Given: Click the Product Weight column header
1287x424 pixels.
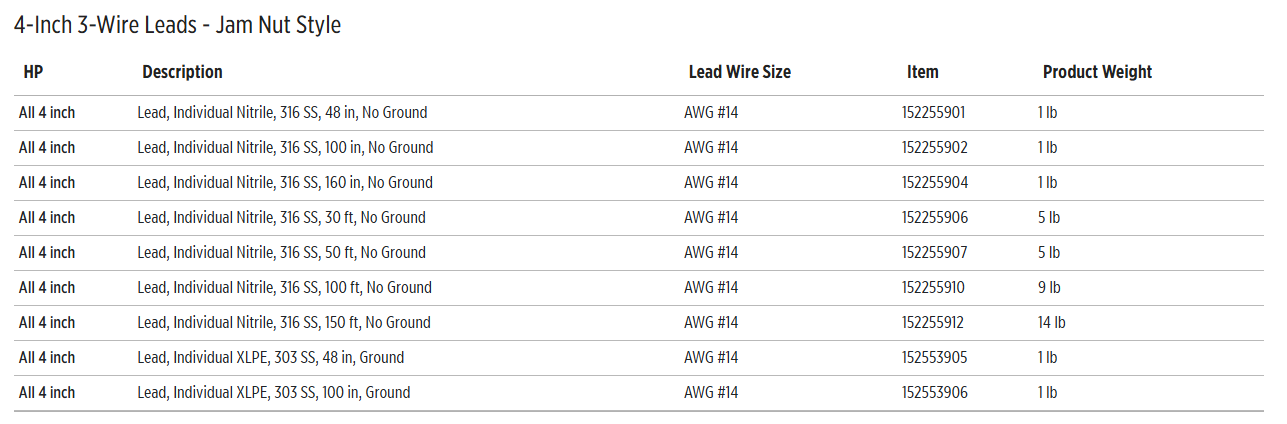Looking at the screenshot, I should [x=1097, y=72].
